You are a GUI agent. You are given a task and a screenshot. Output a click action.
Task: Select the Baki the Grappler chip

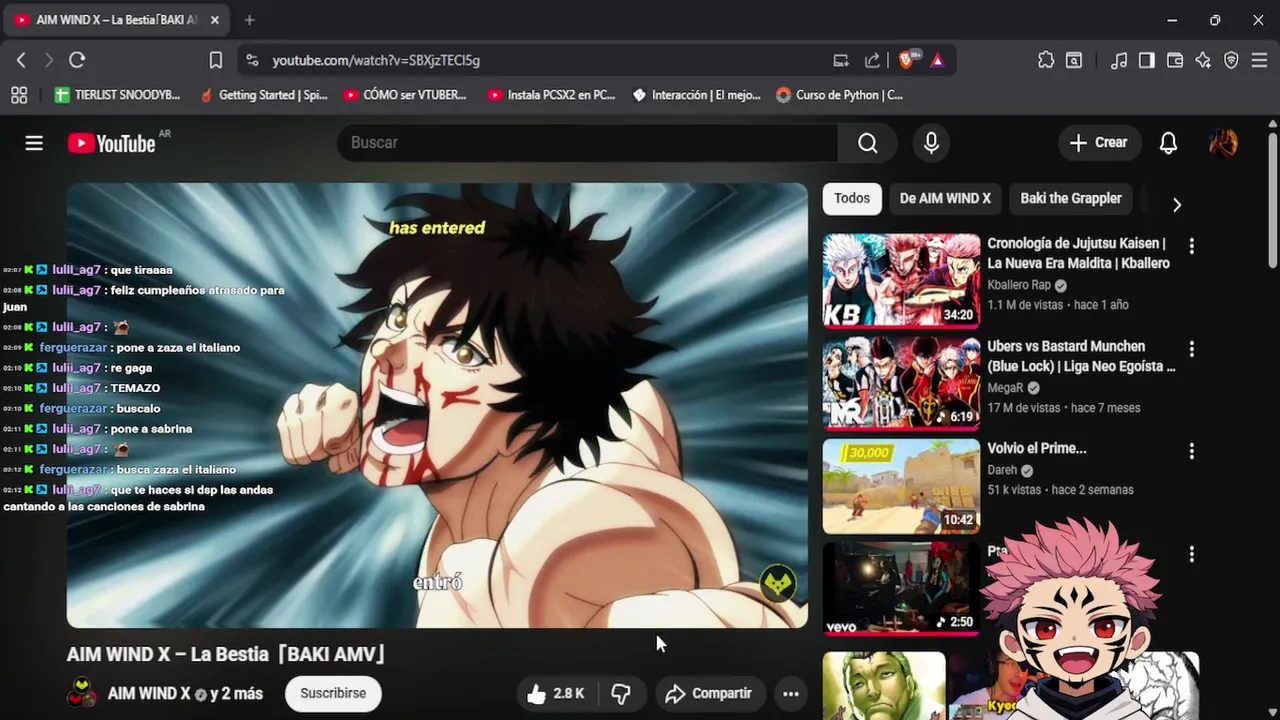click(1071, 198)
